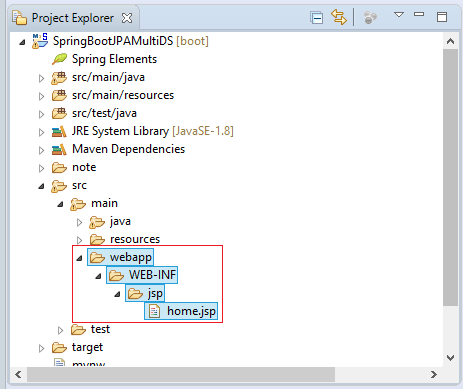Image resolution: width=463 pixels, height=389 pixels.
Task: Expand the target folder
Action: tap(41, 348)
